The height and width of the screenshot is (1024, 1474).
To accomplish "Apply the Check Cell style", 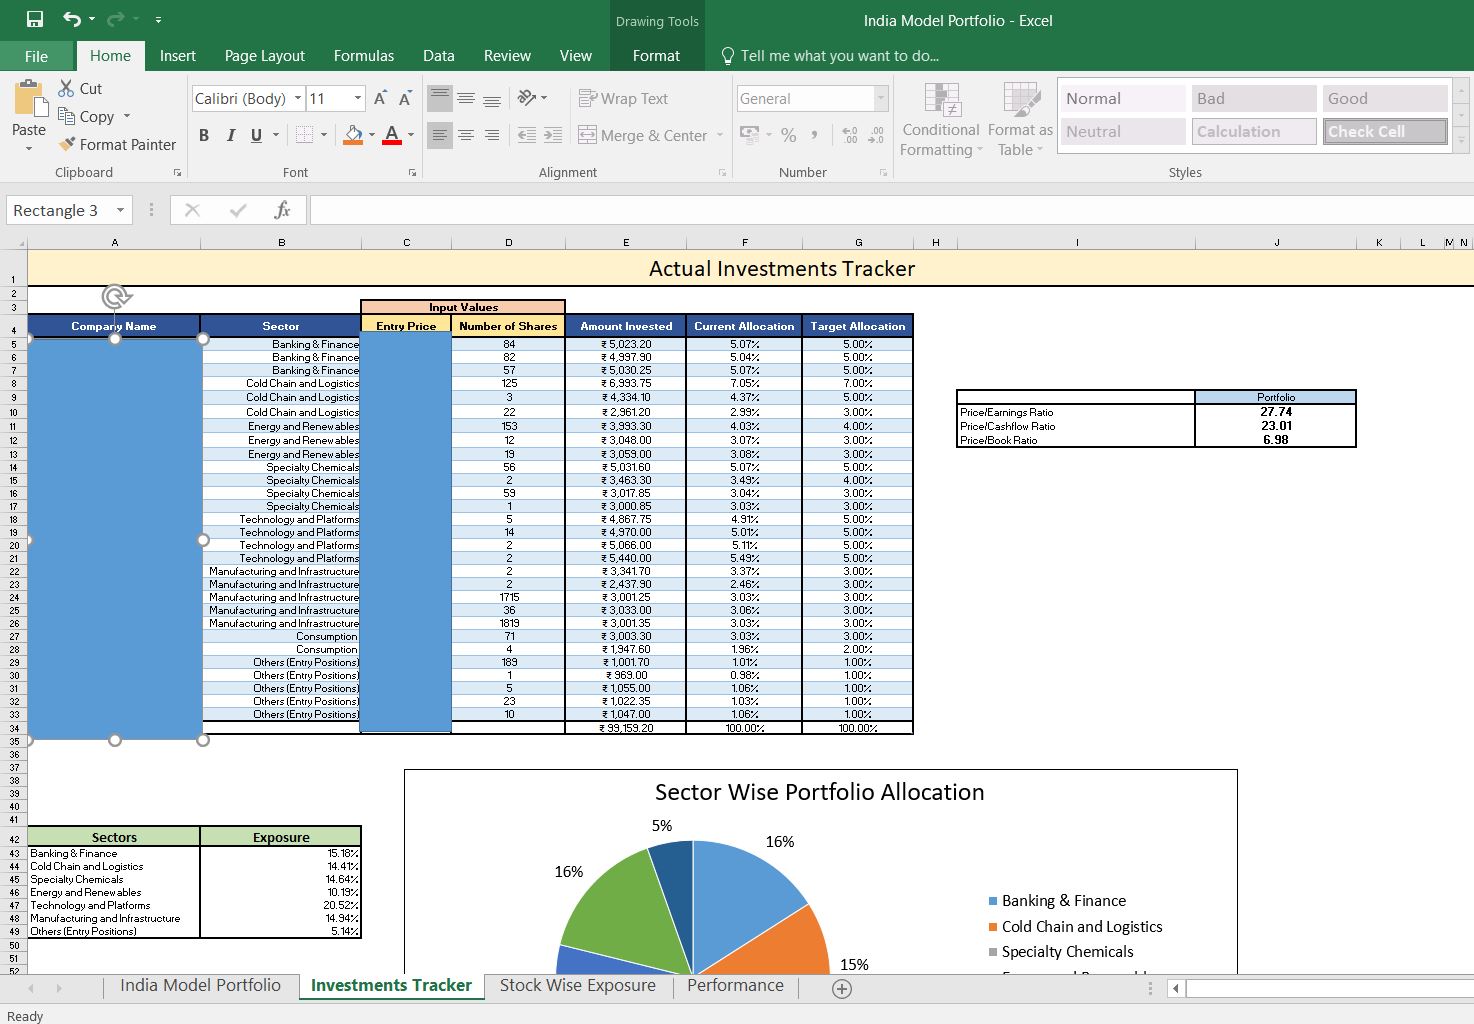I will pyautogui.click(x=1385, y=131).
